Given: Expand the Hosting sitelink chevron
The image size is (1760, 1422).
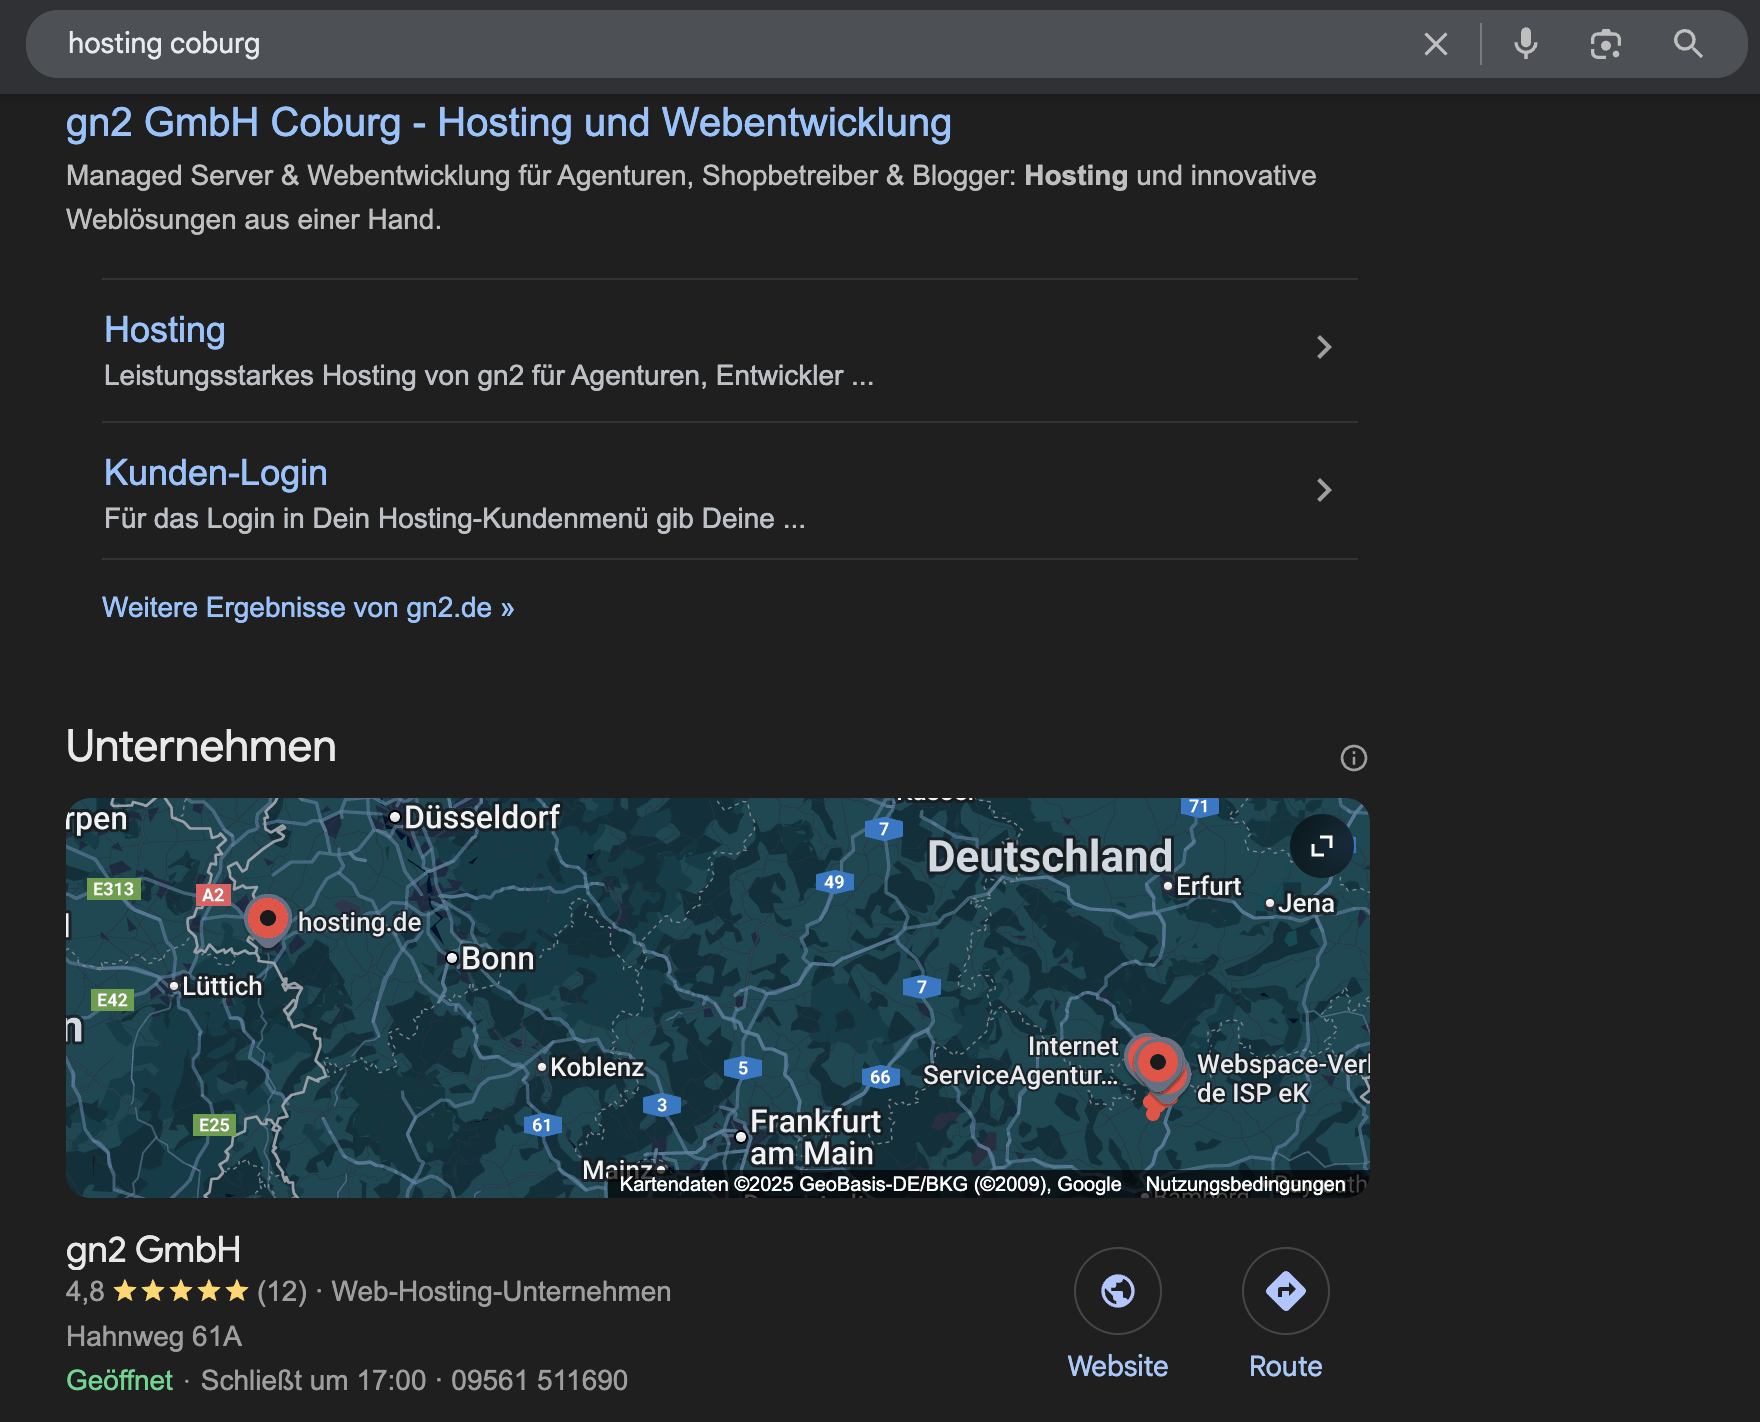Looking at the screenshot, I should point(1324,347).
